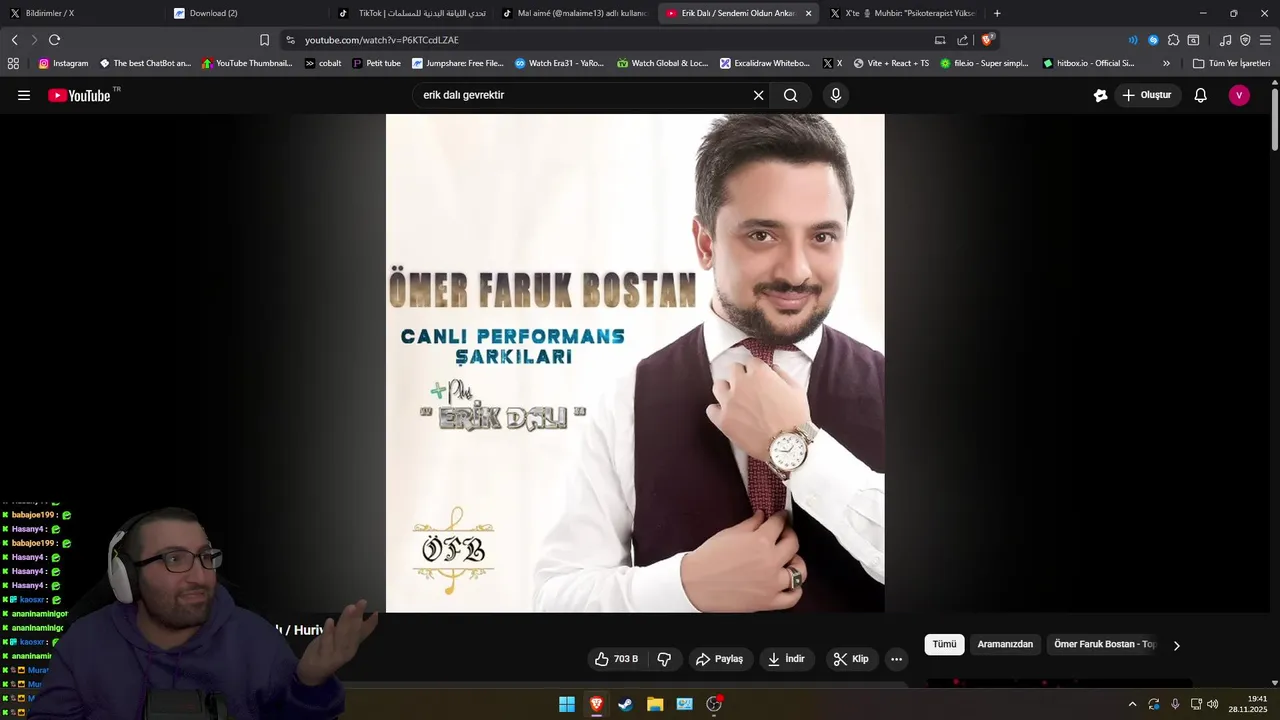Open the browser extensions puzzle icon

1174,40
